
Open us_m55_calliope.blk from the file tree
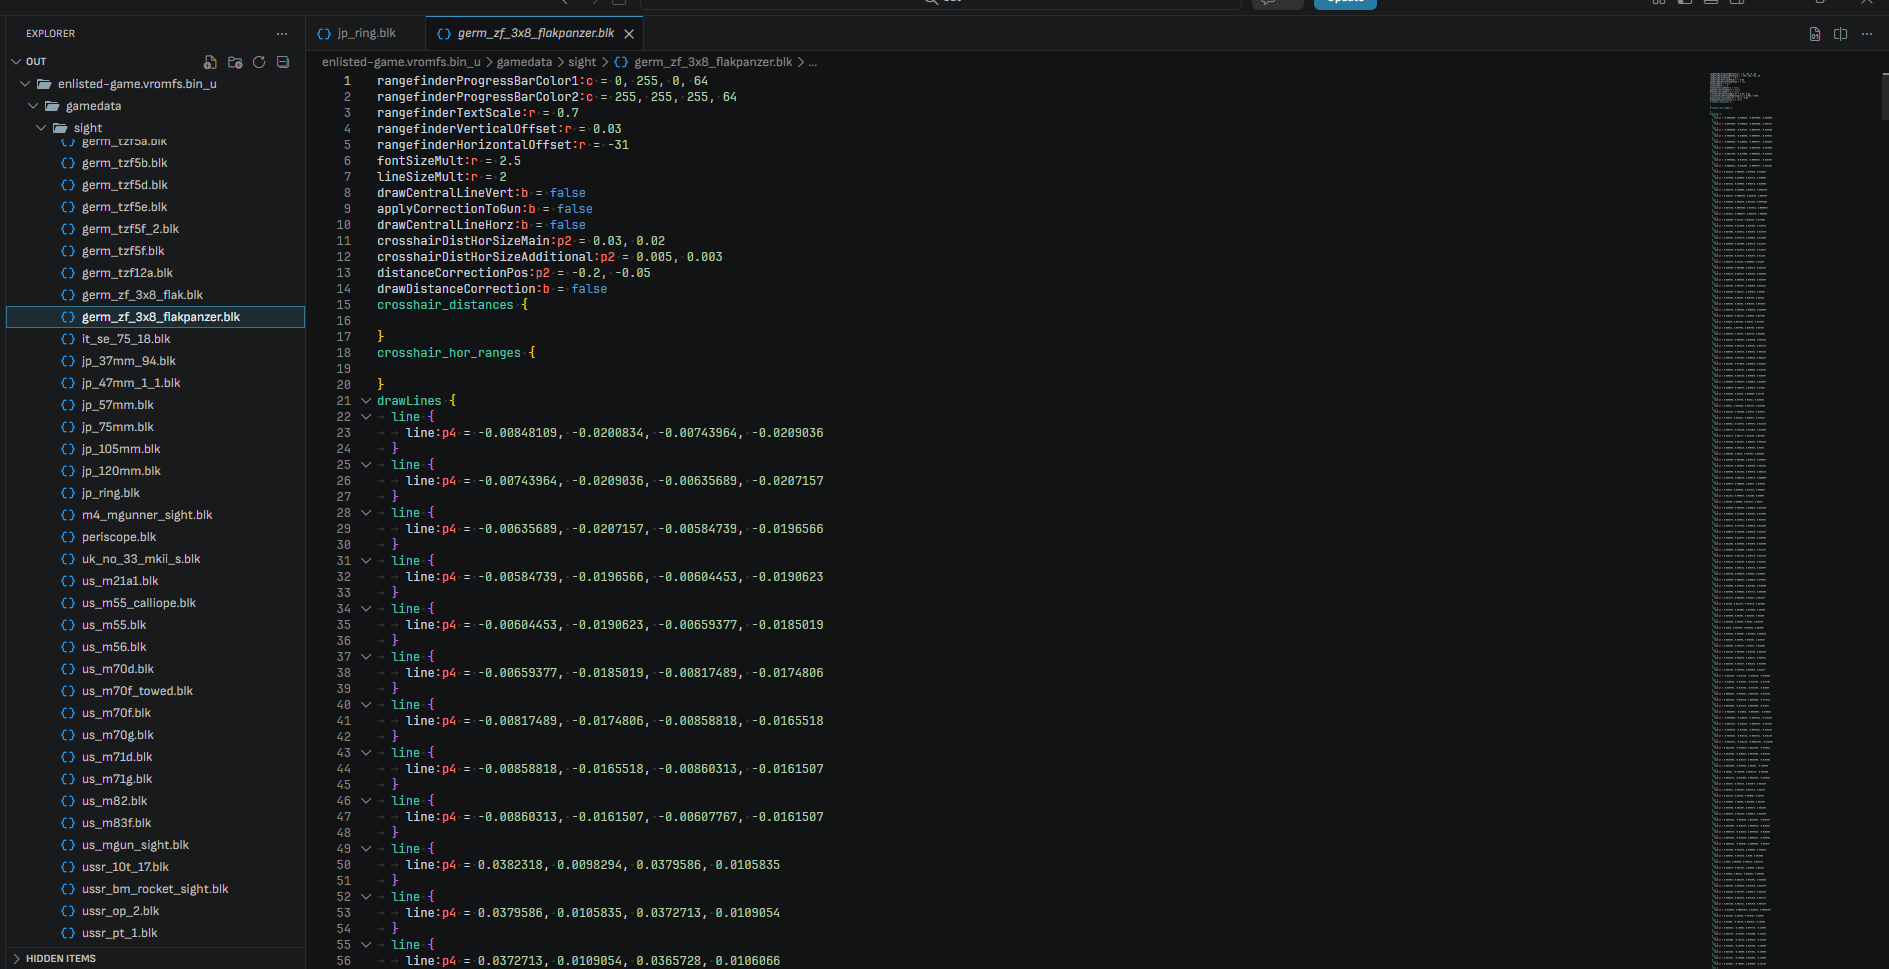click(x=155, y=603)
